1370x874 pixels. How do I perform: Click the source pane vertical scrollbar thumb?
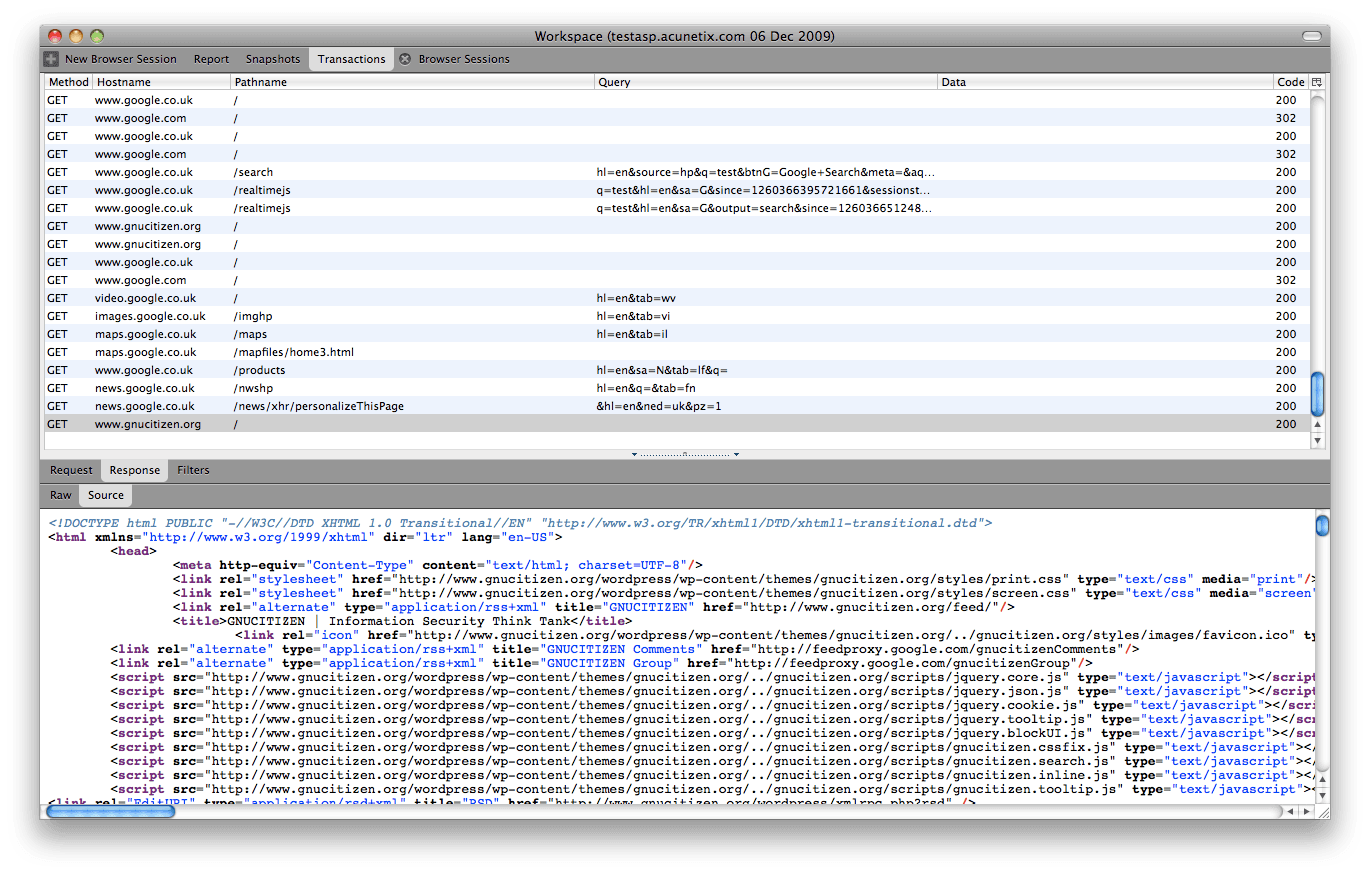pyautogui.click(x=1322, y=525)
